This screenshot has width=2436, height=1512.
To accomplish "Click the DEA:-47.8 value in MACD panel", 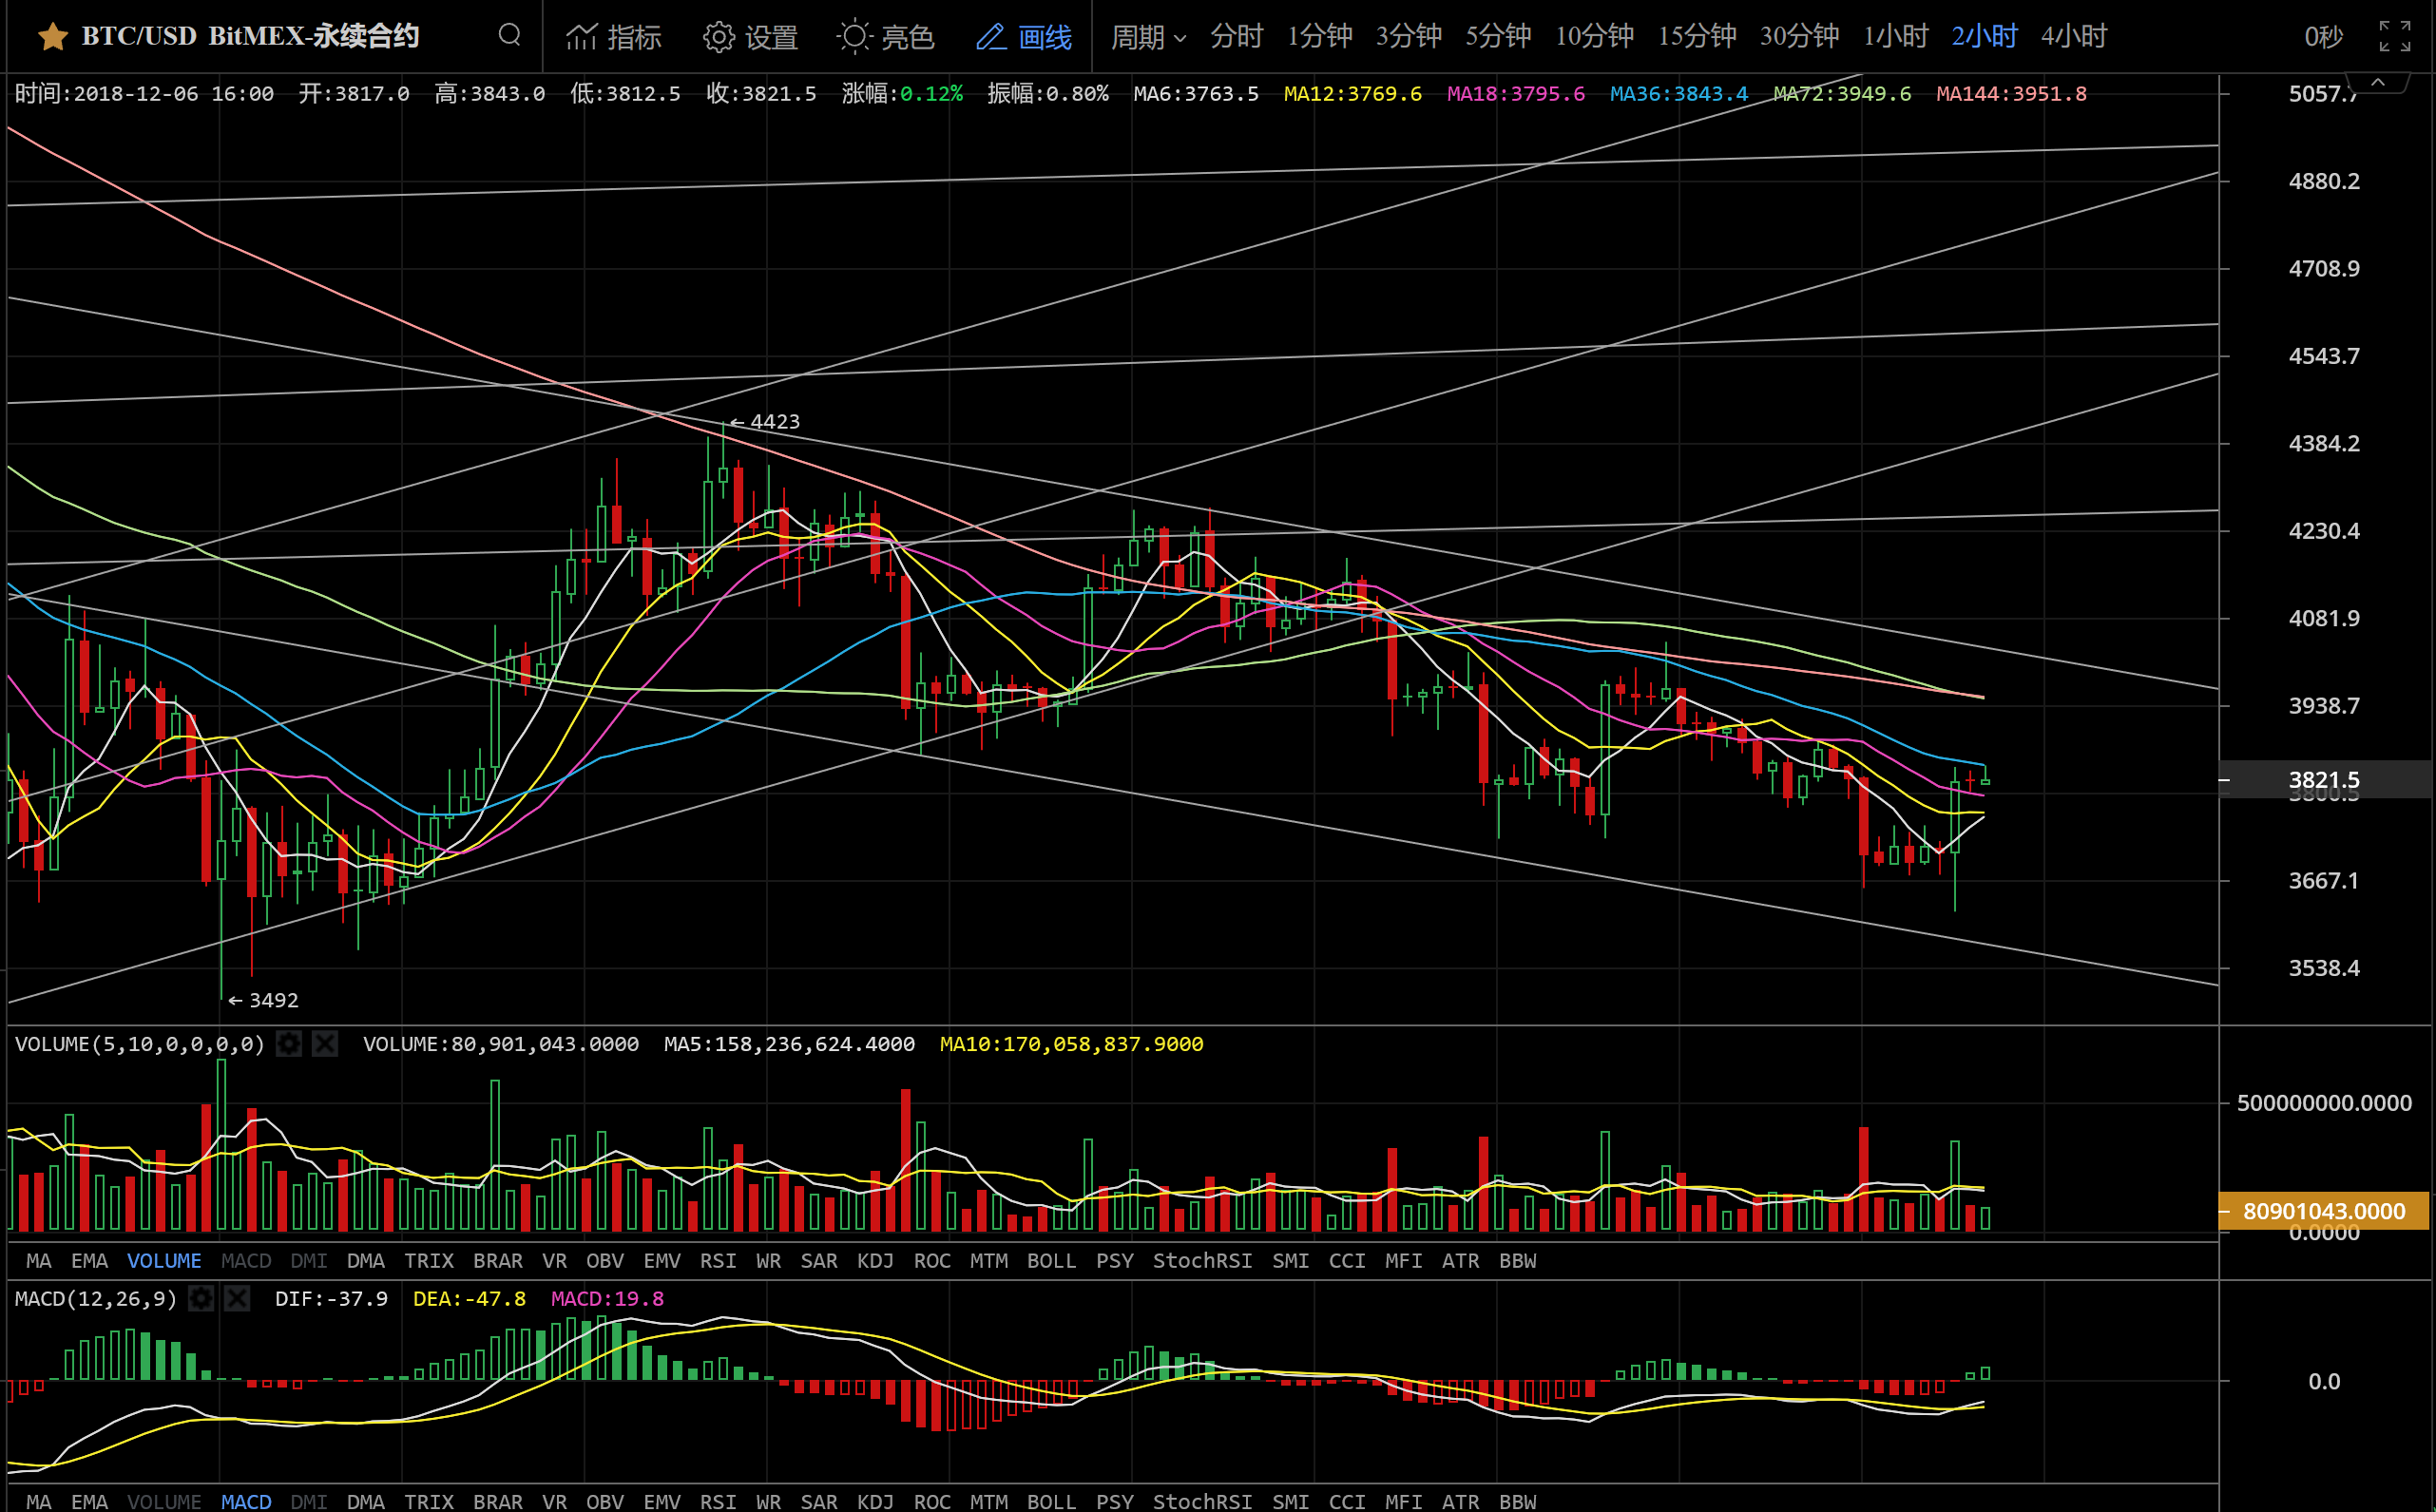I will click(469, 1298).
